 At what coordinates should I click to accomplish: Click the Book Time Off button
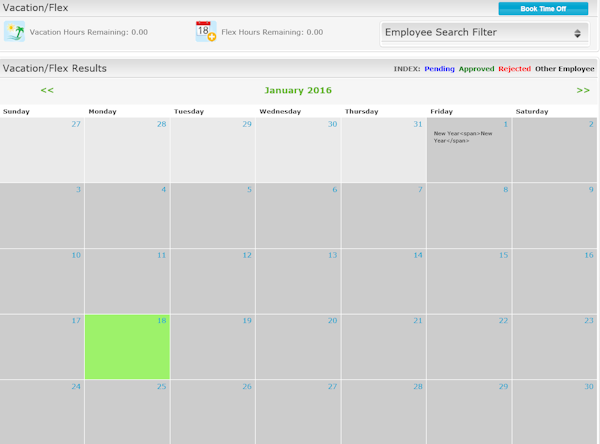[x=543, y=8]
